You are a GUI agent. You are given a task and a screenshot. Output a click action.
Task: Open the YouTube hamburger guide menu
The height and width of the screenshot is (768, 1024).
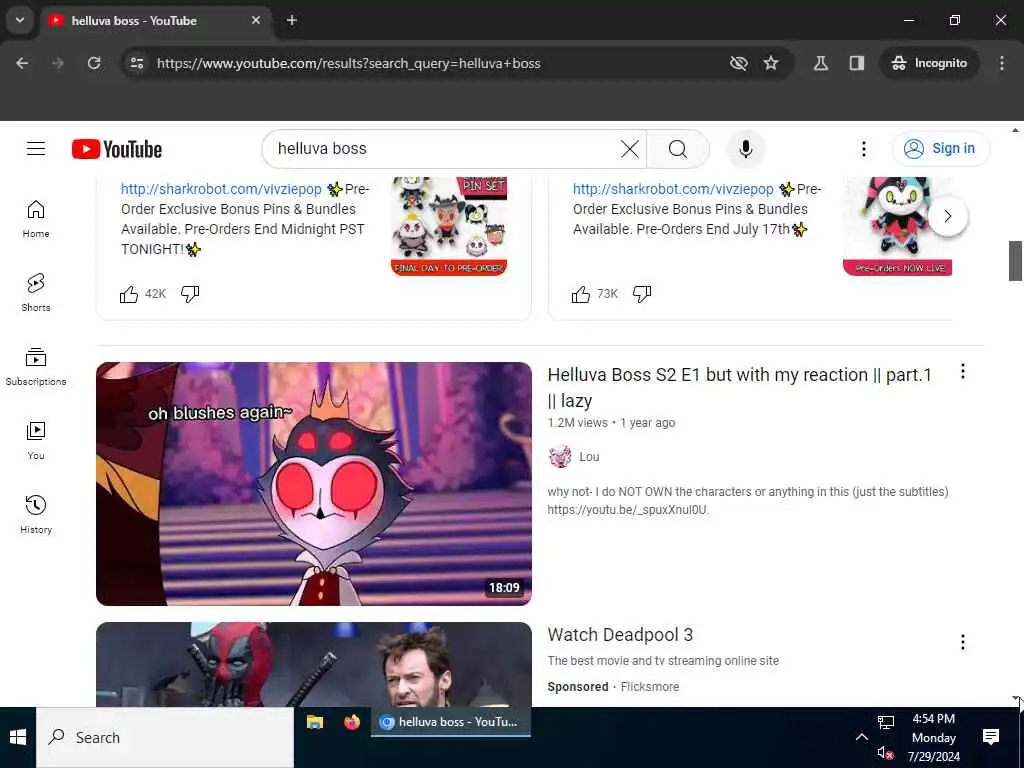tap(36, 149)
